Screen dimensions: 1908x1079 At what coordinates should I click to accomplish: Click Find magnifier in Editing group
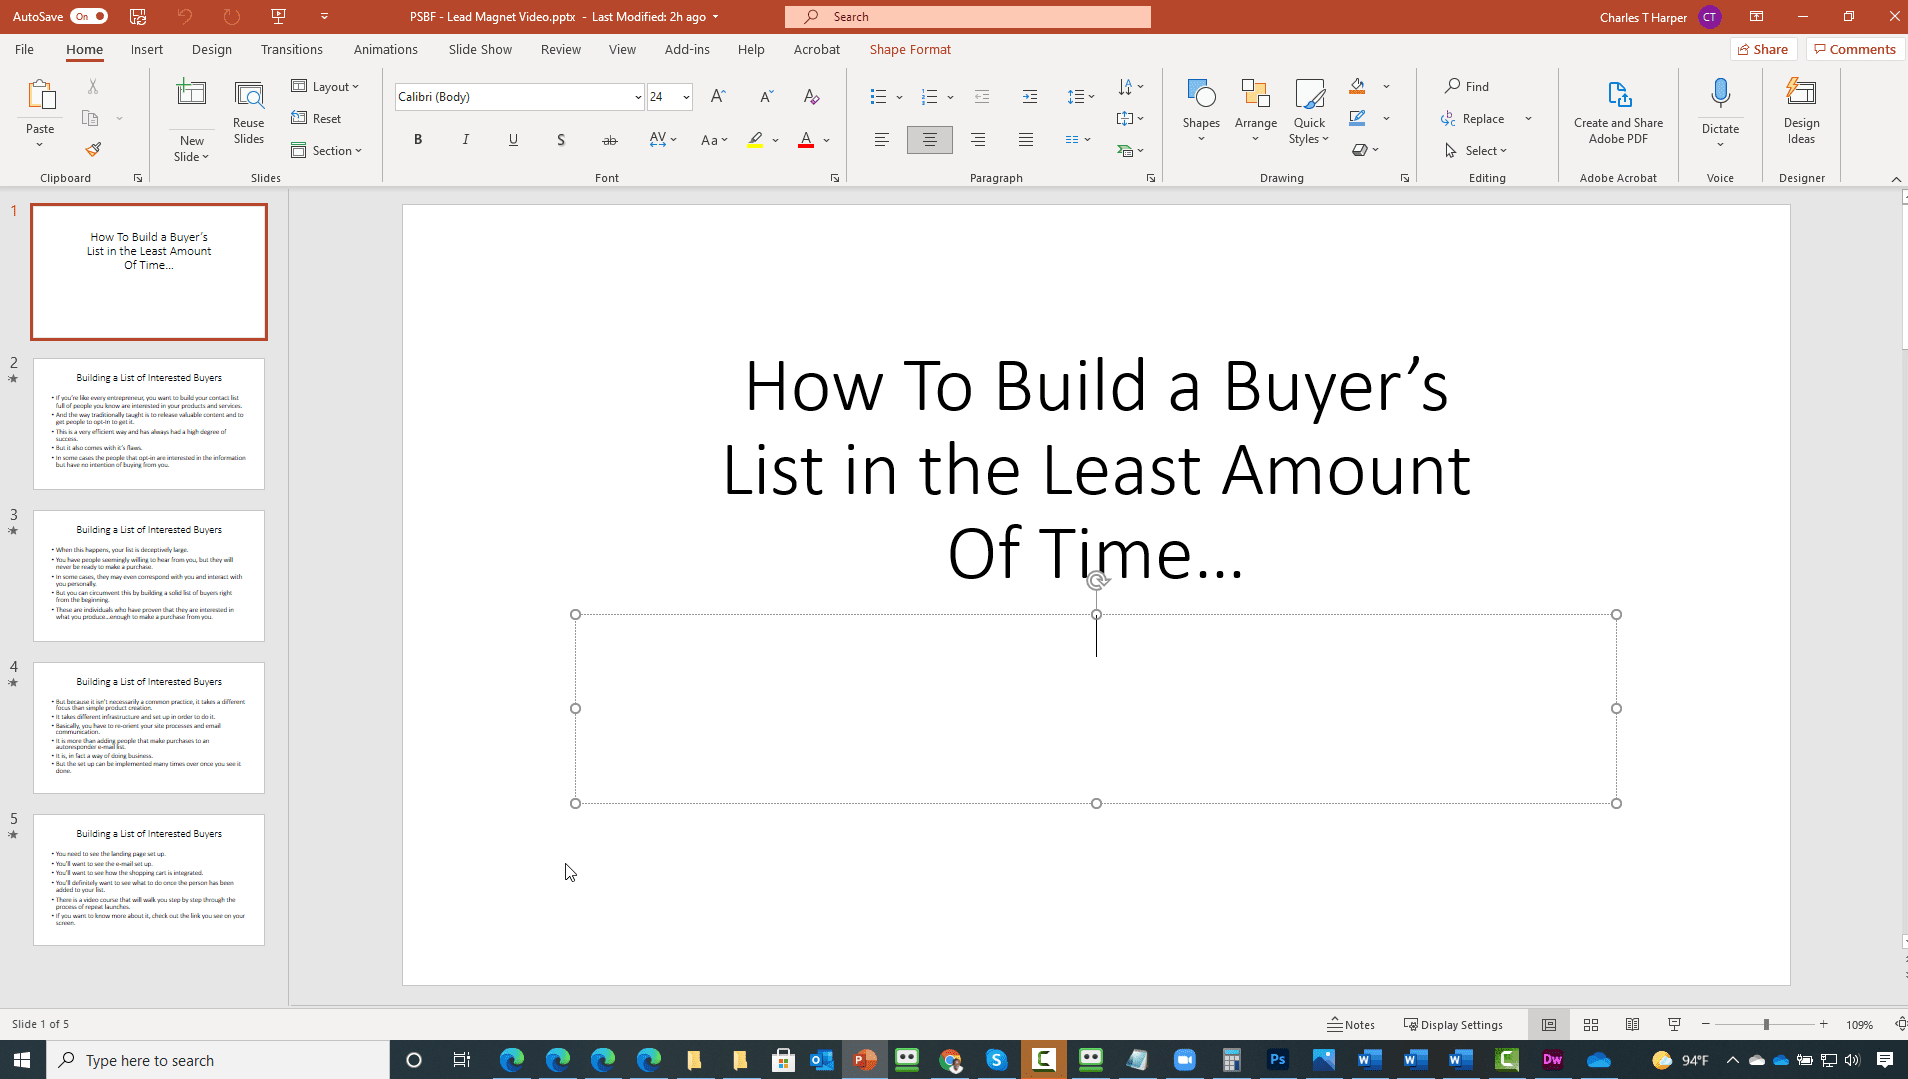(1467, 87)
